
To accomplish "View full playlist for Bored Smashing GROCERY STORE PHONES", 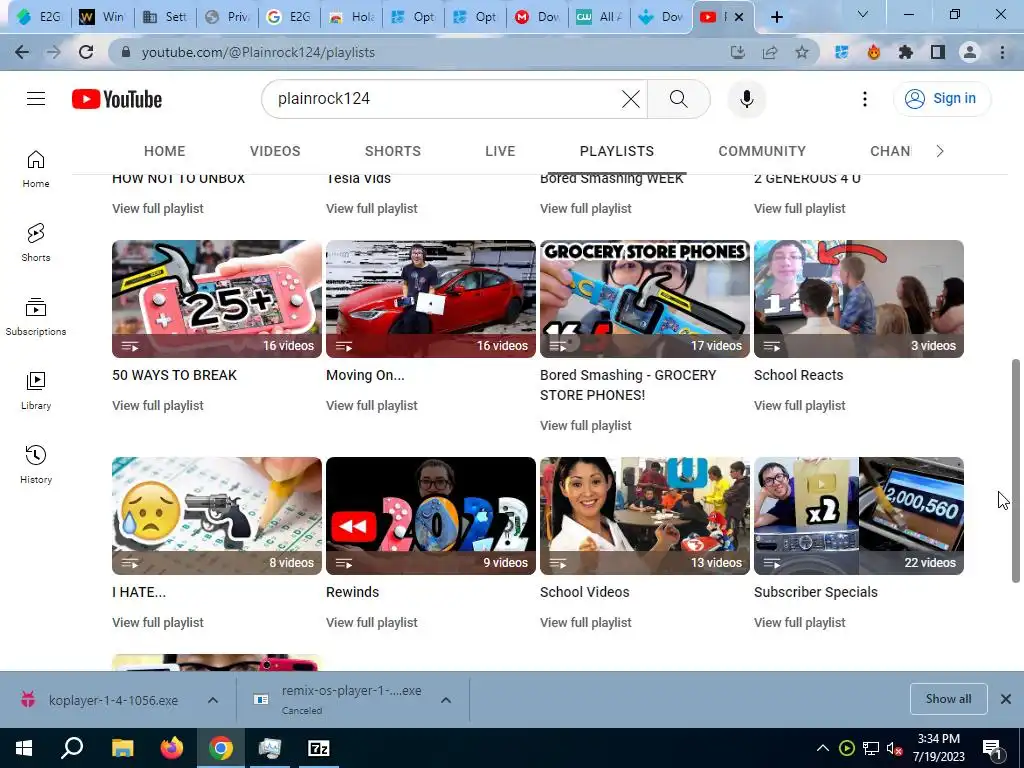I will coord(586,426).
